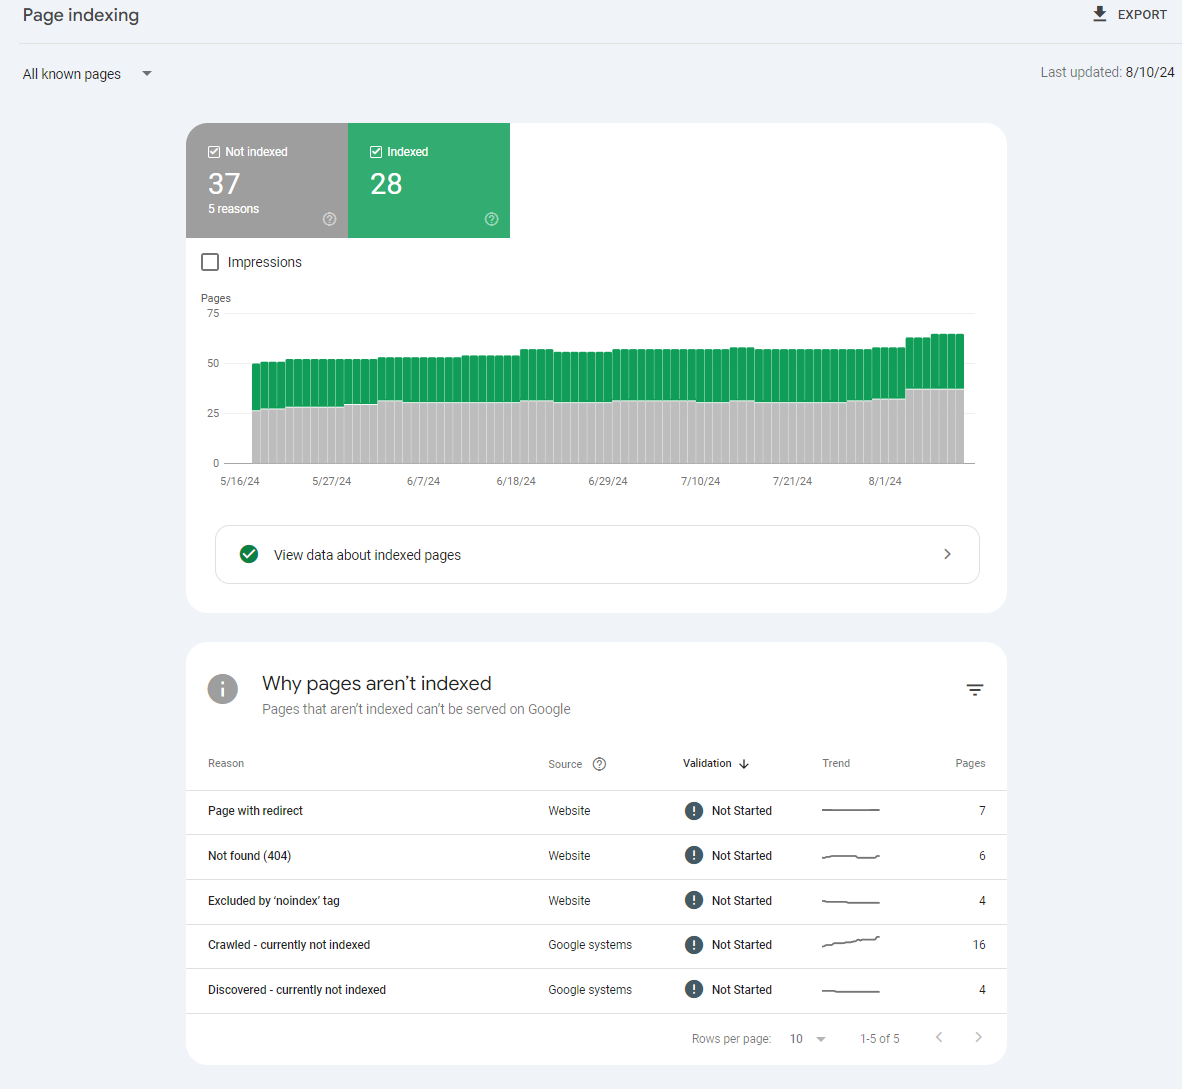Viewport: 1182px width, 1089px height.
Task: Click the 8/1/24 date label on chart
Action: [x=885, y=481]
